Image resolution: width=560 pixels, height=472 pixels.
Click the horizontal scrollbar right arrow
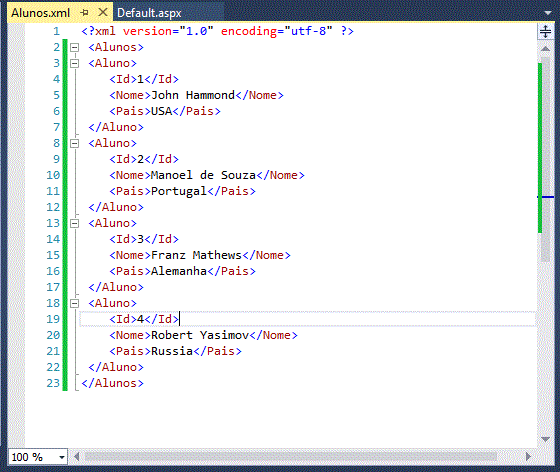pyautogui.click(x=528, y=457)
